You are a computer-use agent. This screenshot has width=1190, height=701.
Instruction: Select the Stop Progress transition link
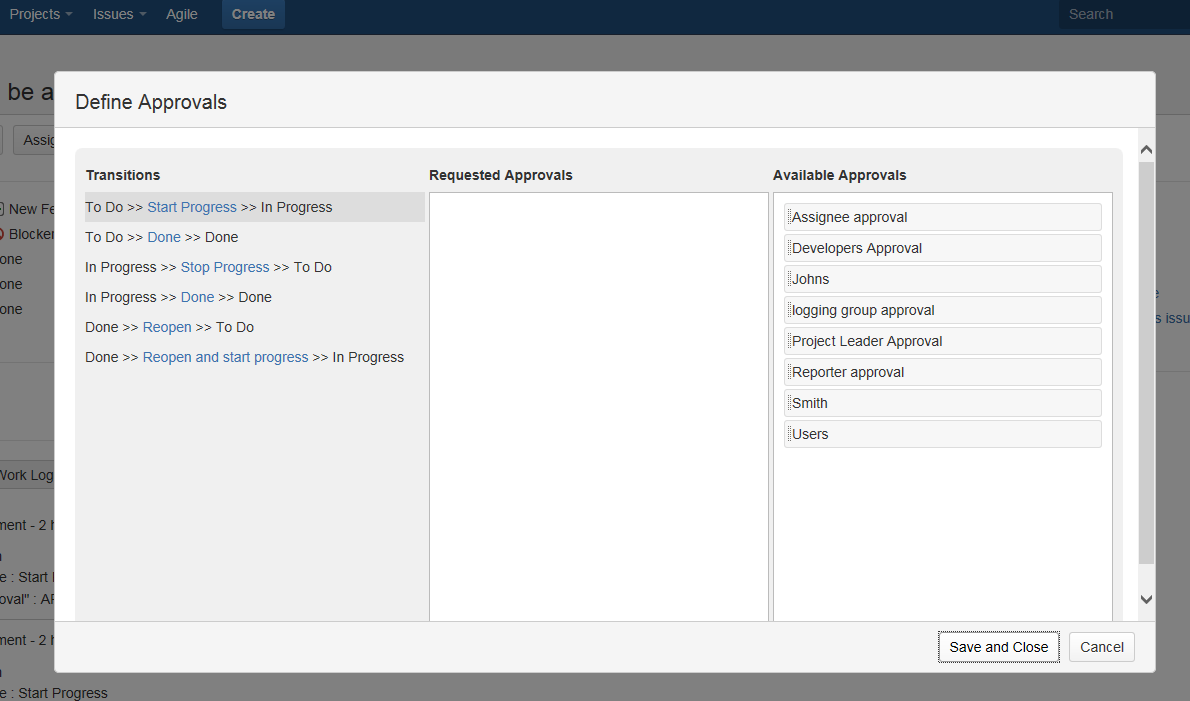(x=225, y=267)
